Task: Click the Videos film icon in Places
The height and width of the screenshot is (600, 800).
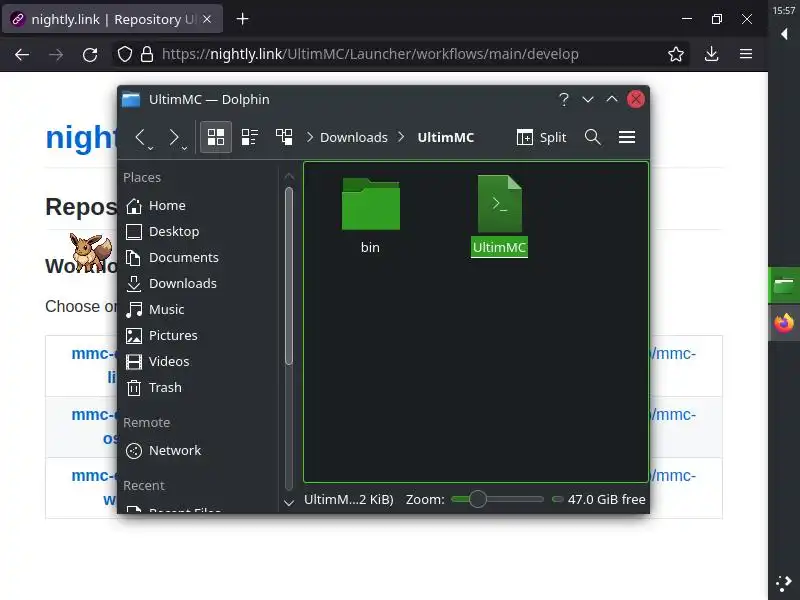Action: coord(134,362)
